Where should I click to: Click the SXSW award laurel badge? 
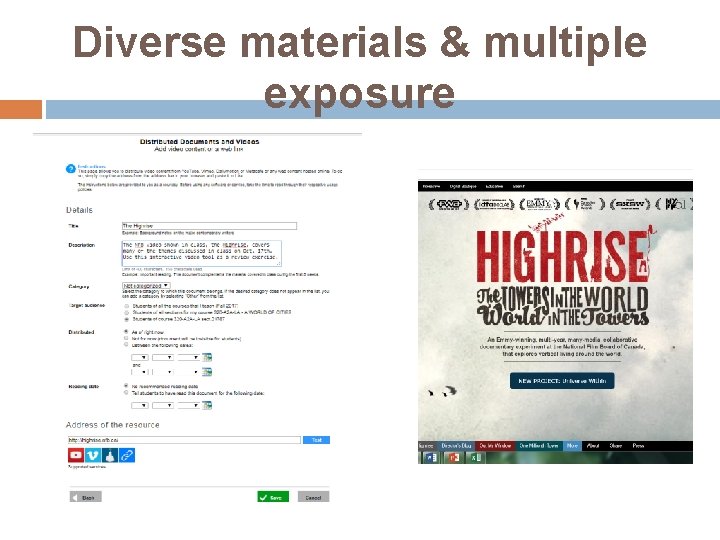tap(630, 204)
